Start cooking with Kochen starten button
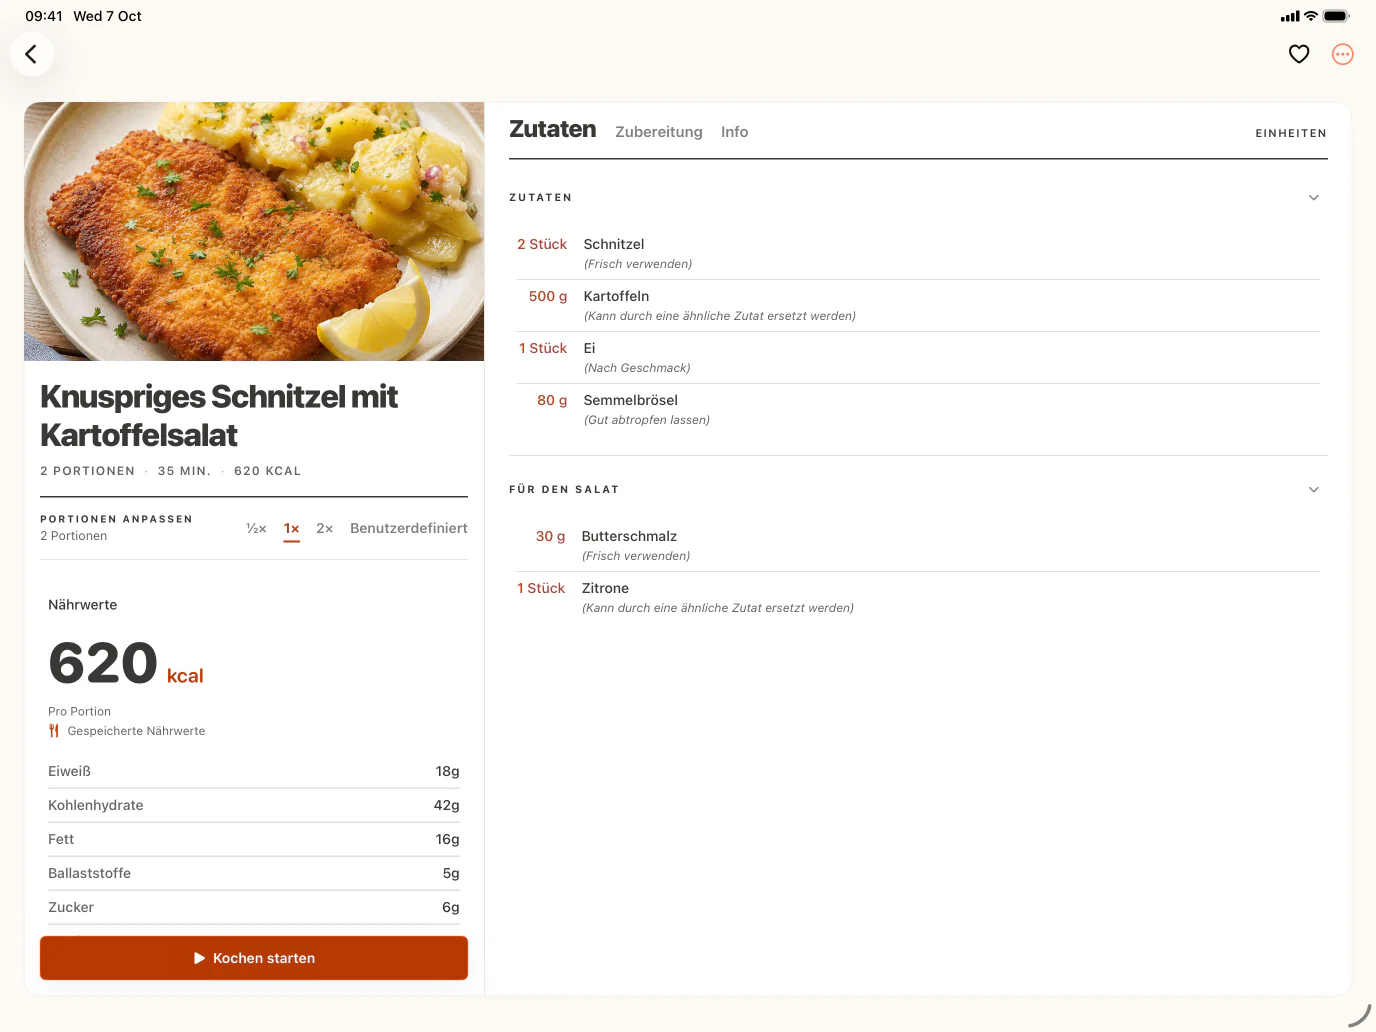This screenshot has height=1032, width=1376. (x=254, y=958)
